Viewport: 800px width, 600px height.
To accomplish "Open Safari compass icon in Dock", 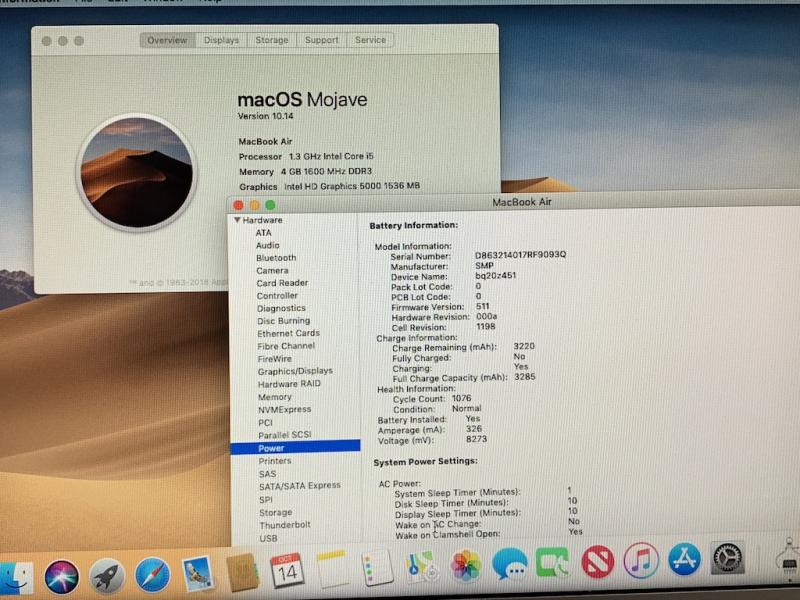I will (x=152, y=575).
